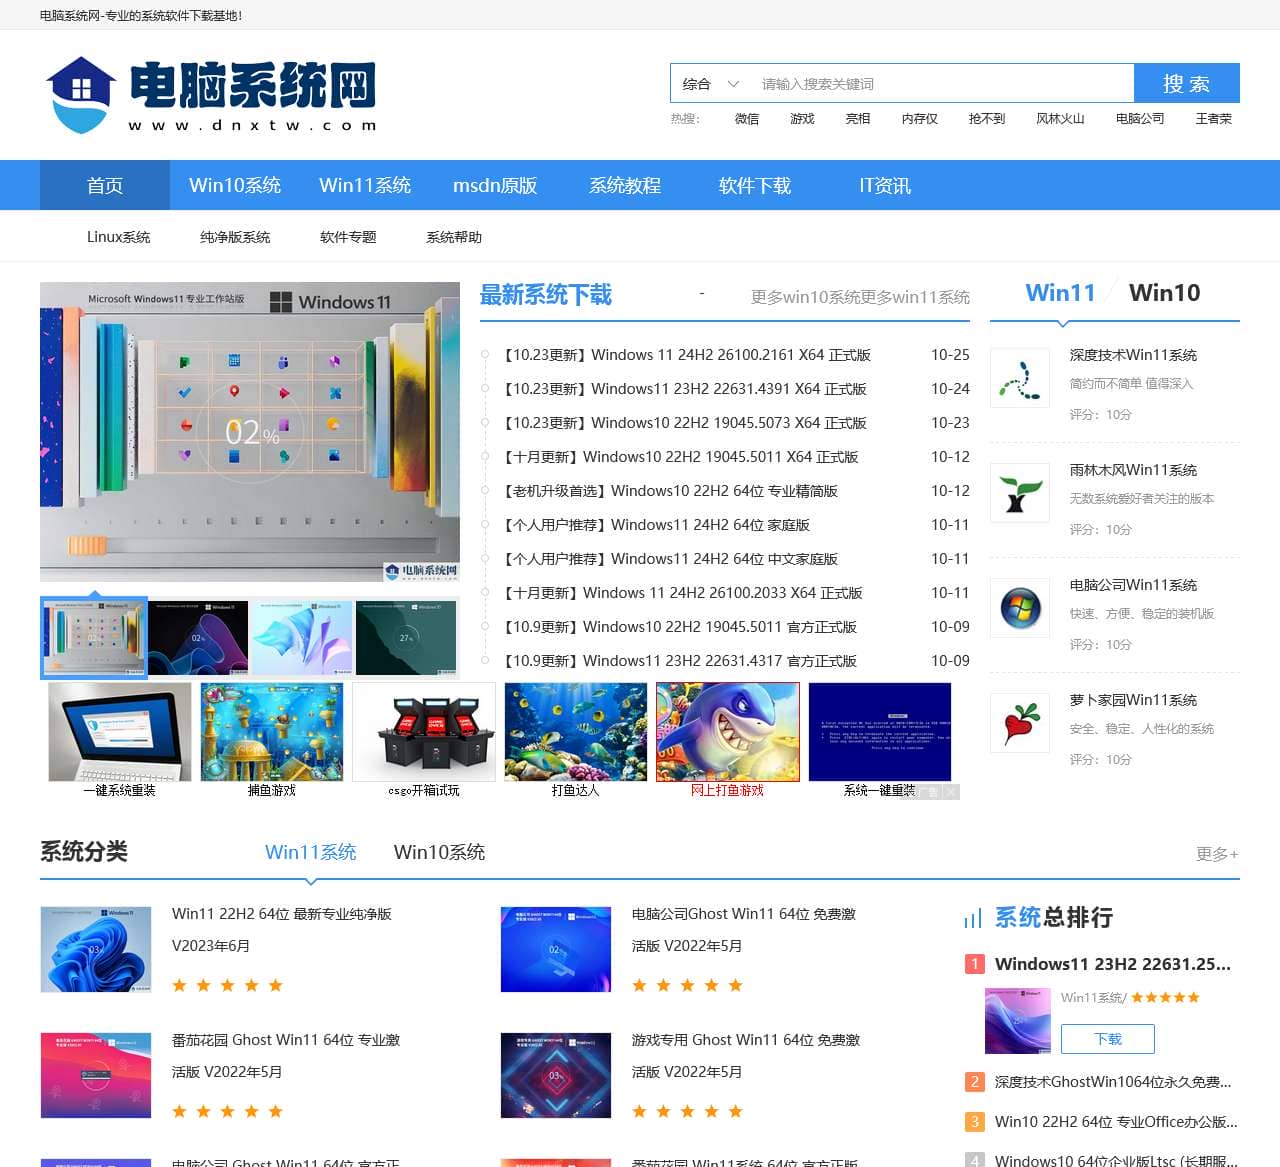The height and width of the screenshot is (1167, 1280).
Task: Click the number 2 rank badge
Action: click(x=973, y=1082)
